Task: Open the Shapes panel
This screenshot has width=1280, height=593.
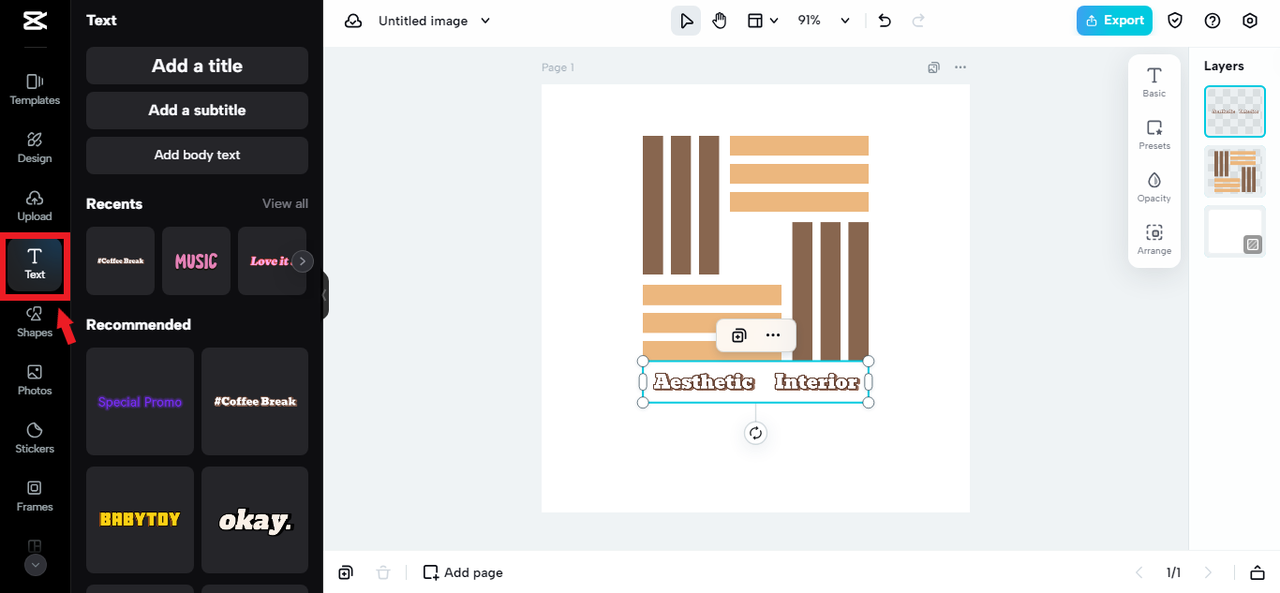Action: pyautogui.click(x=35, y=322)
